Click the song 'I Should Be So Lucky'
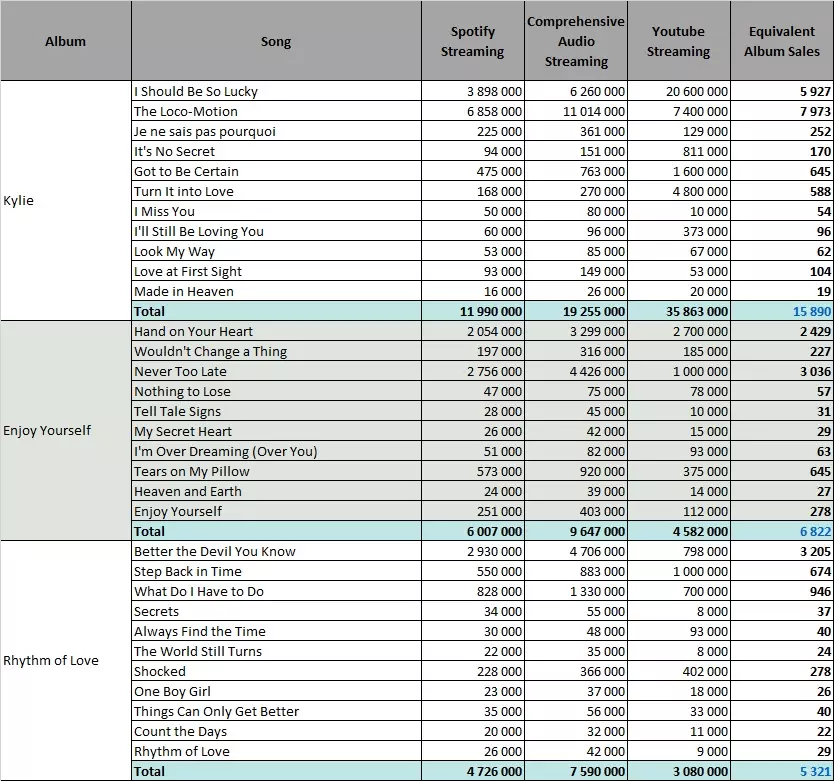Image resolution: width=834 pixels, height=781 pixels. click(x=276, y=92)
